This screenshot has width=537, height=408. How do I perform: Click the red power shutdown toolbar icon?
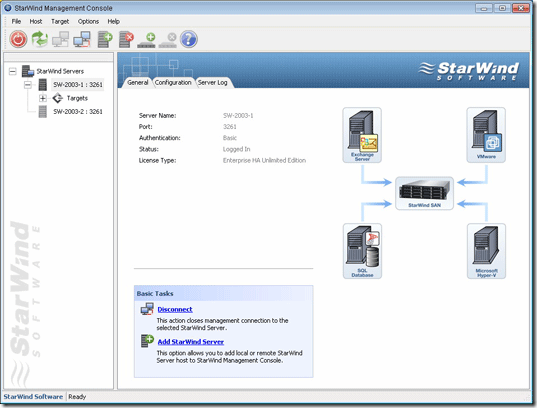18,39
